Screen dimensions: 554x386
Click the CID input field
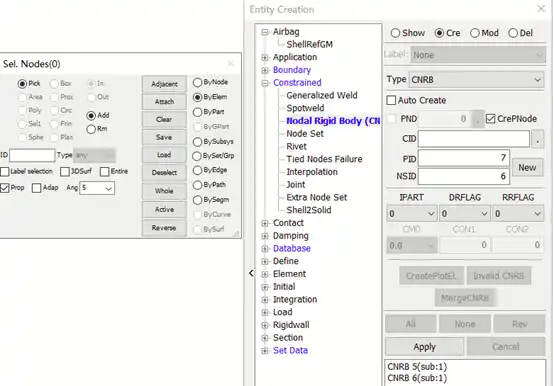click(x=474, y=139)
